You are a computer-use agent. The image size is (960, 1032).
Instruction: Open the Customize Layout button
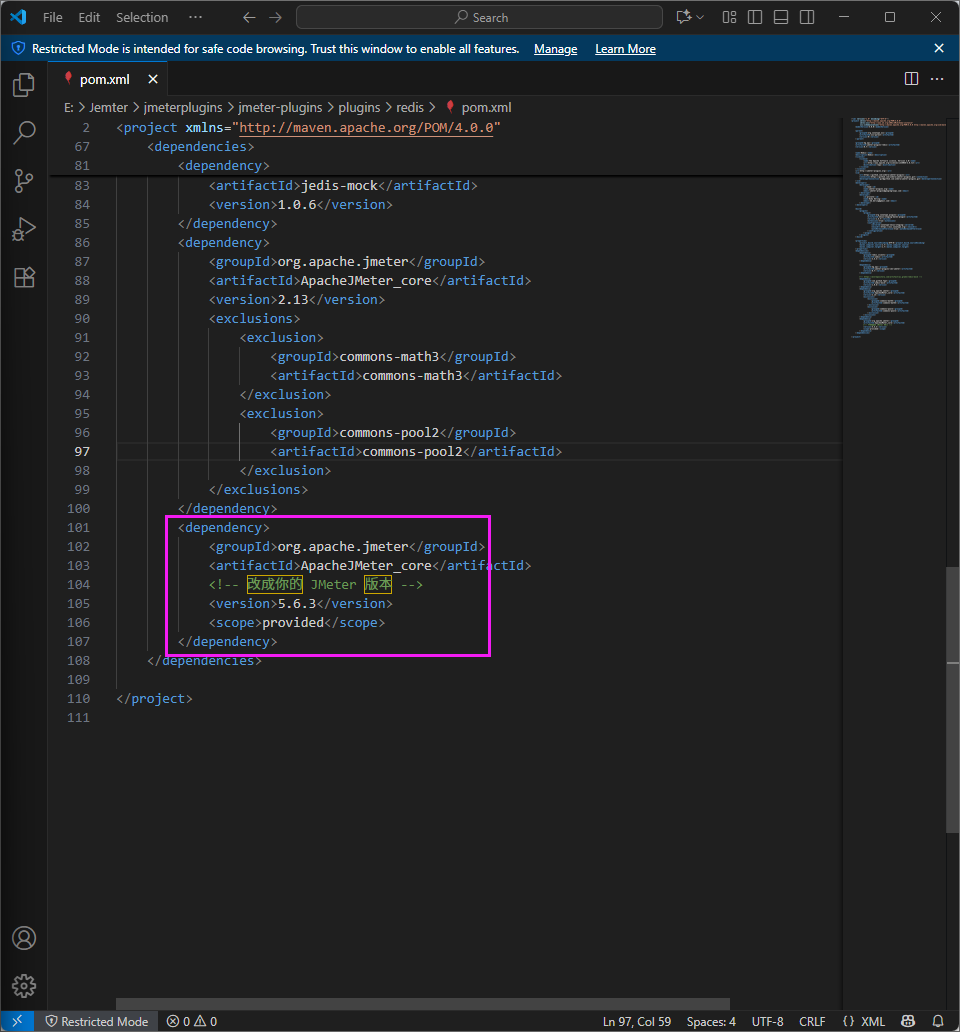(x=729, y=17)
